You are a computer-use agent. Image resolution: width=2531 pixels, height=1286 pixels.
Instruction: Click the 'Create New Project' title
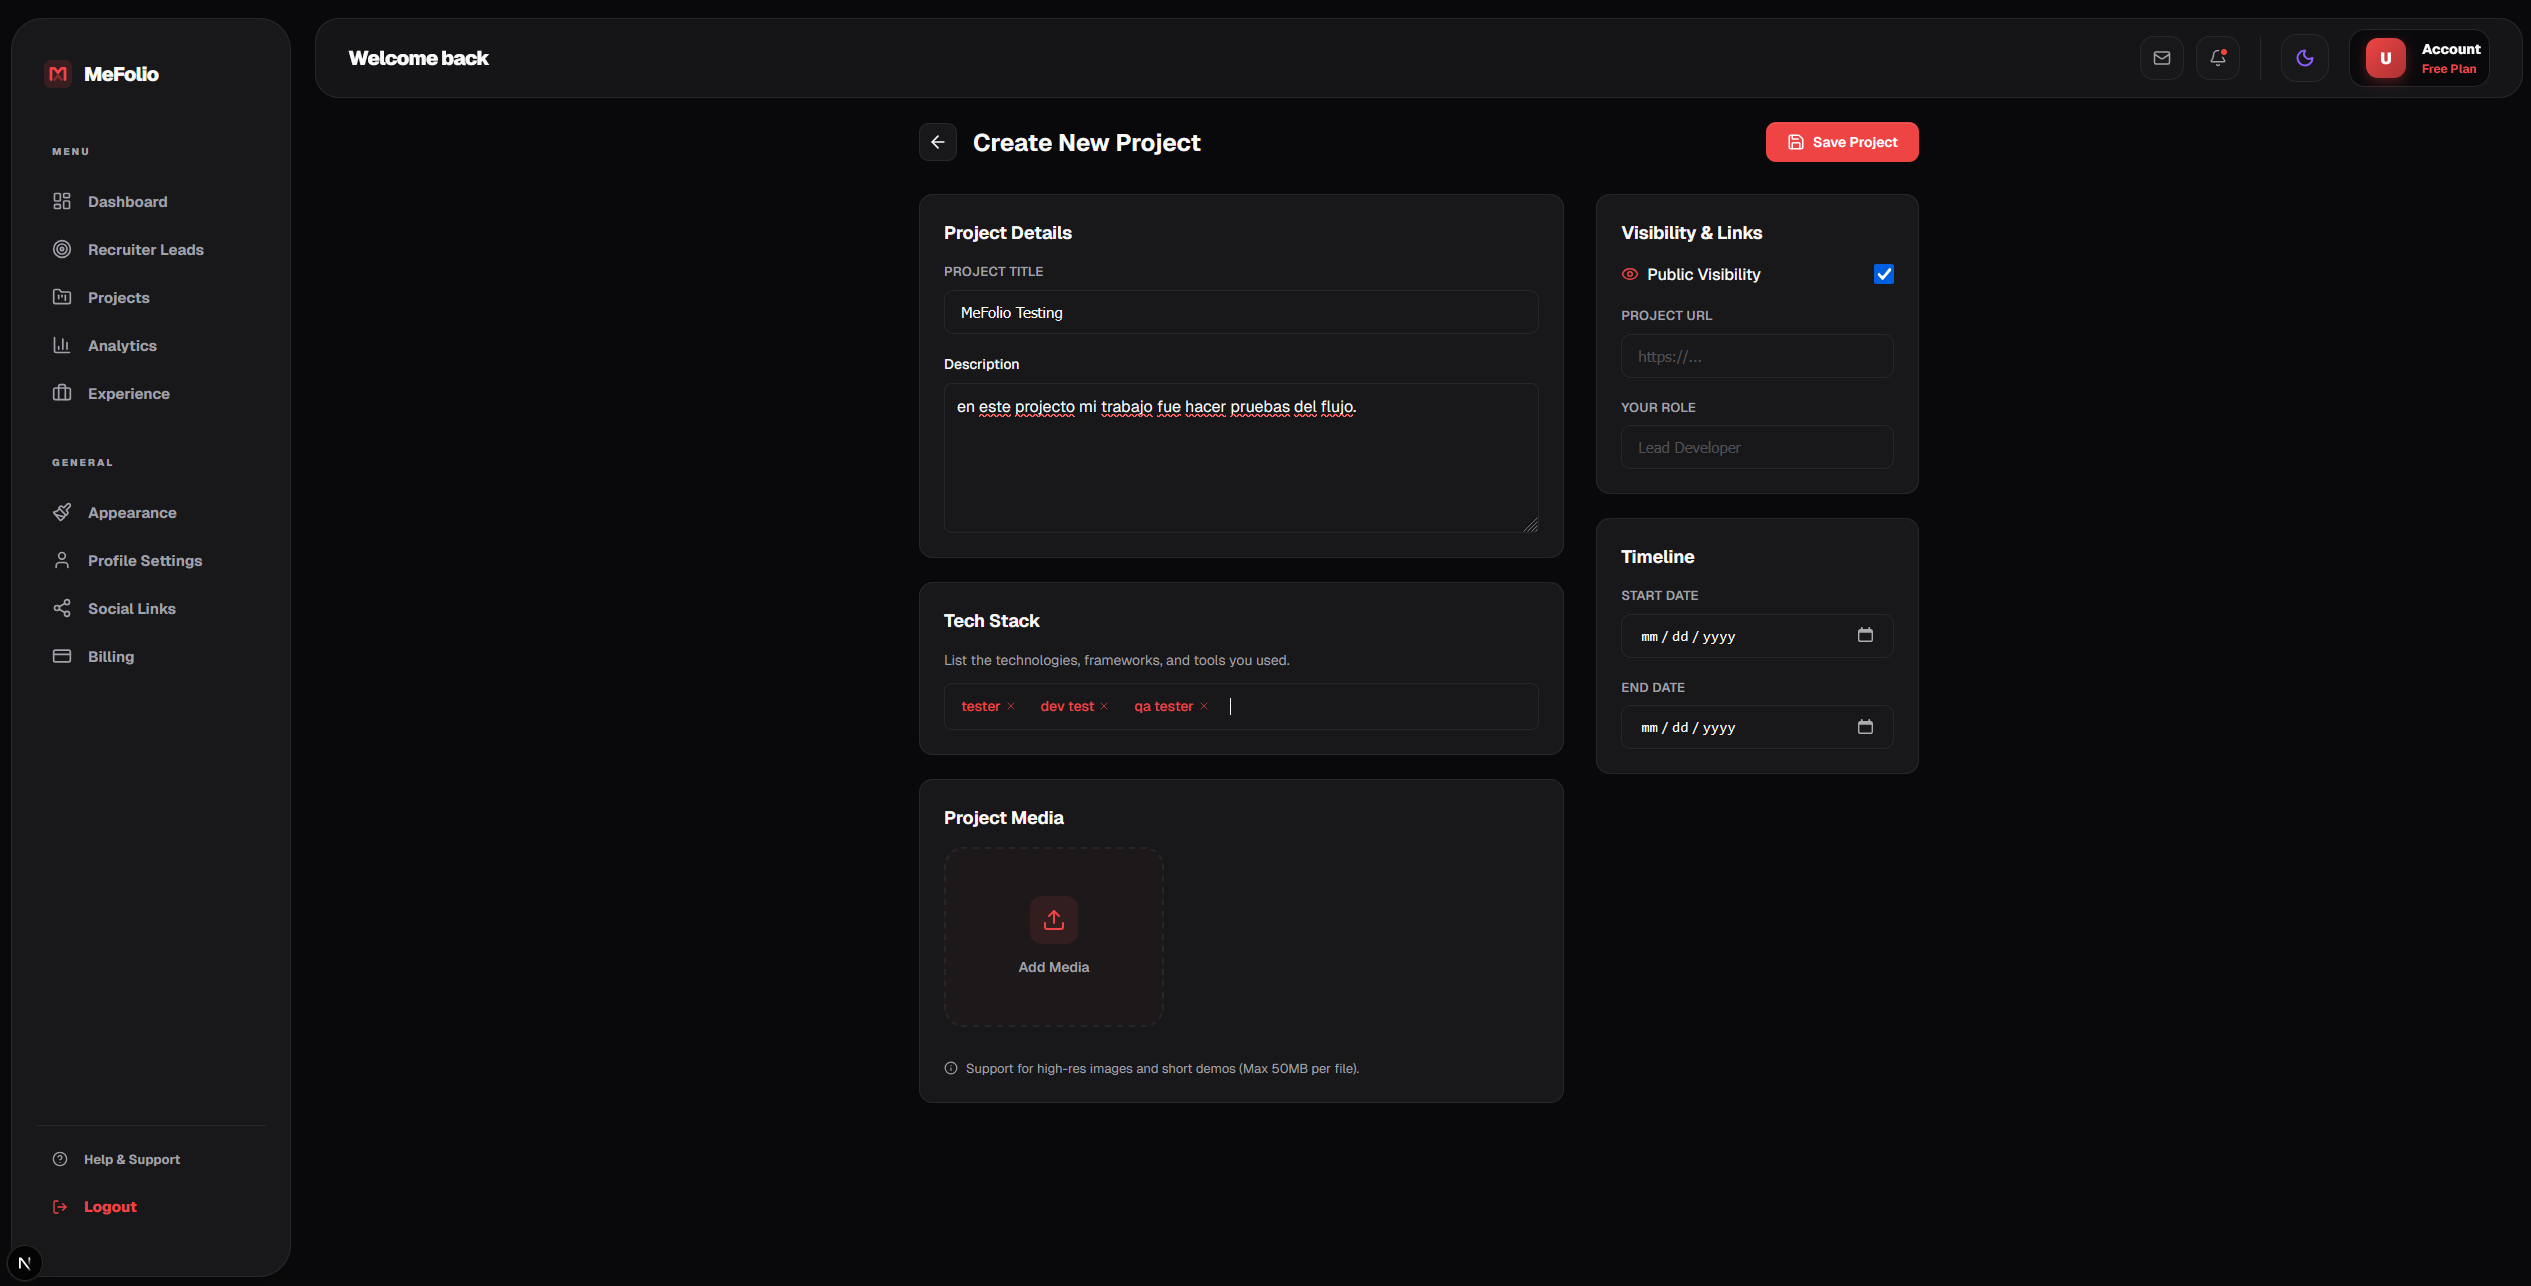pyautogui.click(x=1086, y=143)
